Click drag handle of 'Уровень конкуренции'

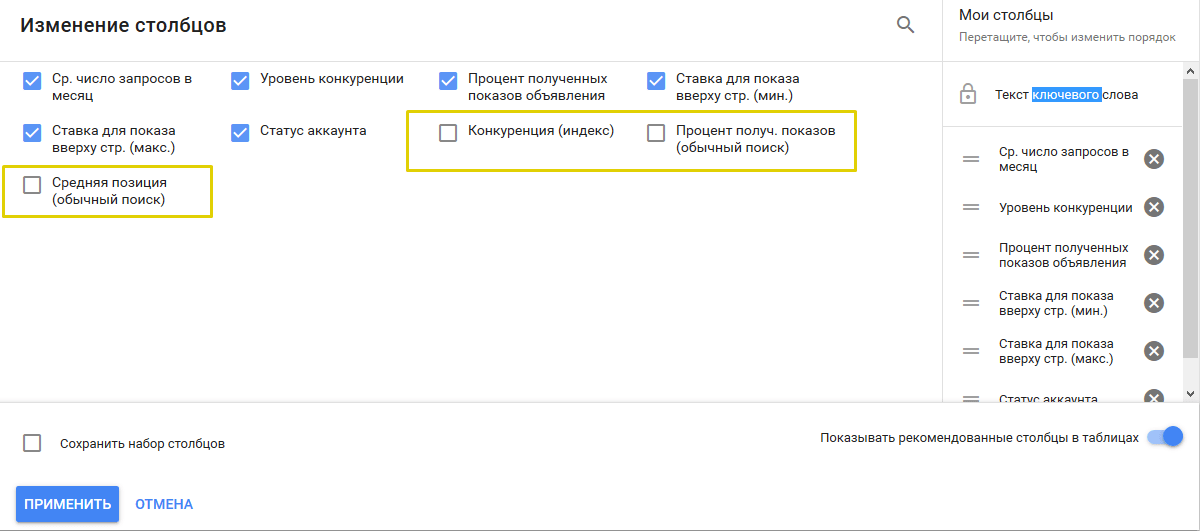point(970,207)
